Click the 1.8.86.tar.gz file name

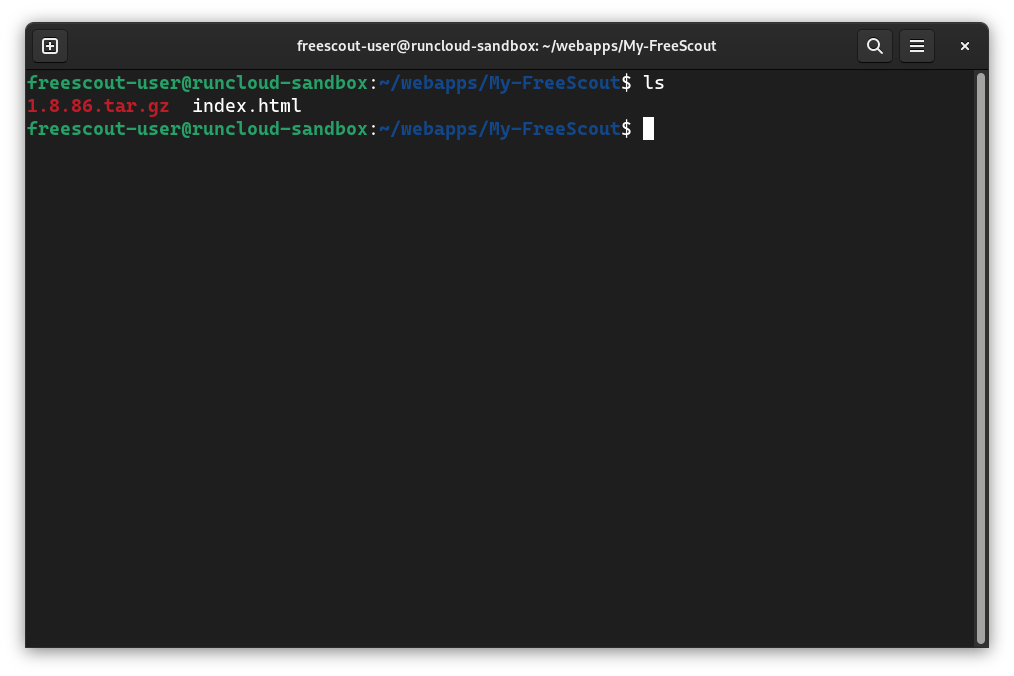click(98, 105)
